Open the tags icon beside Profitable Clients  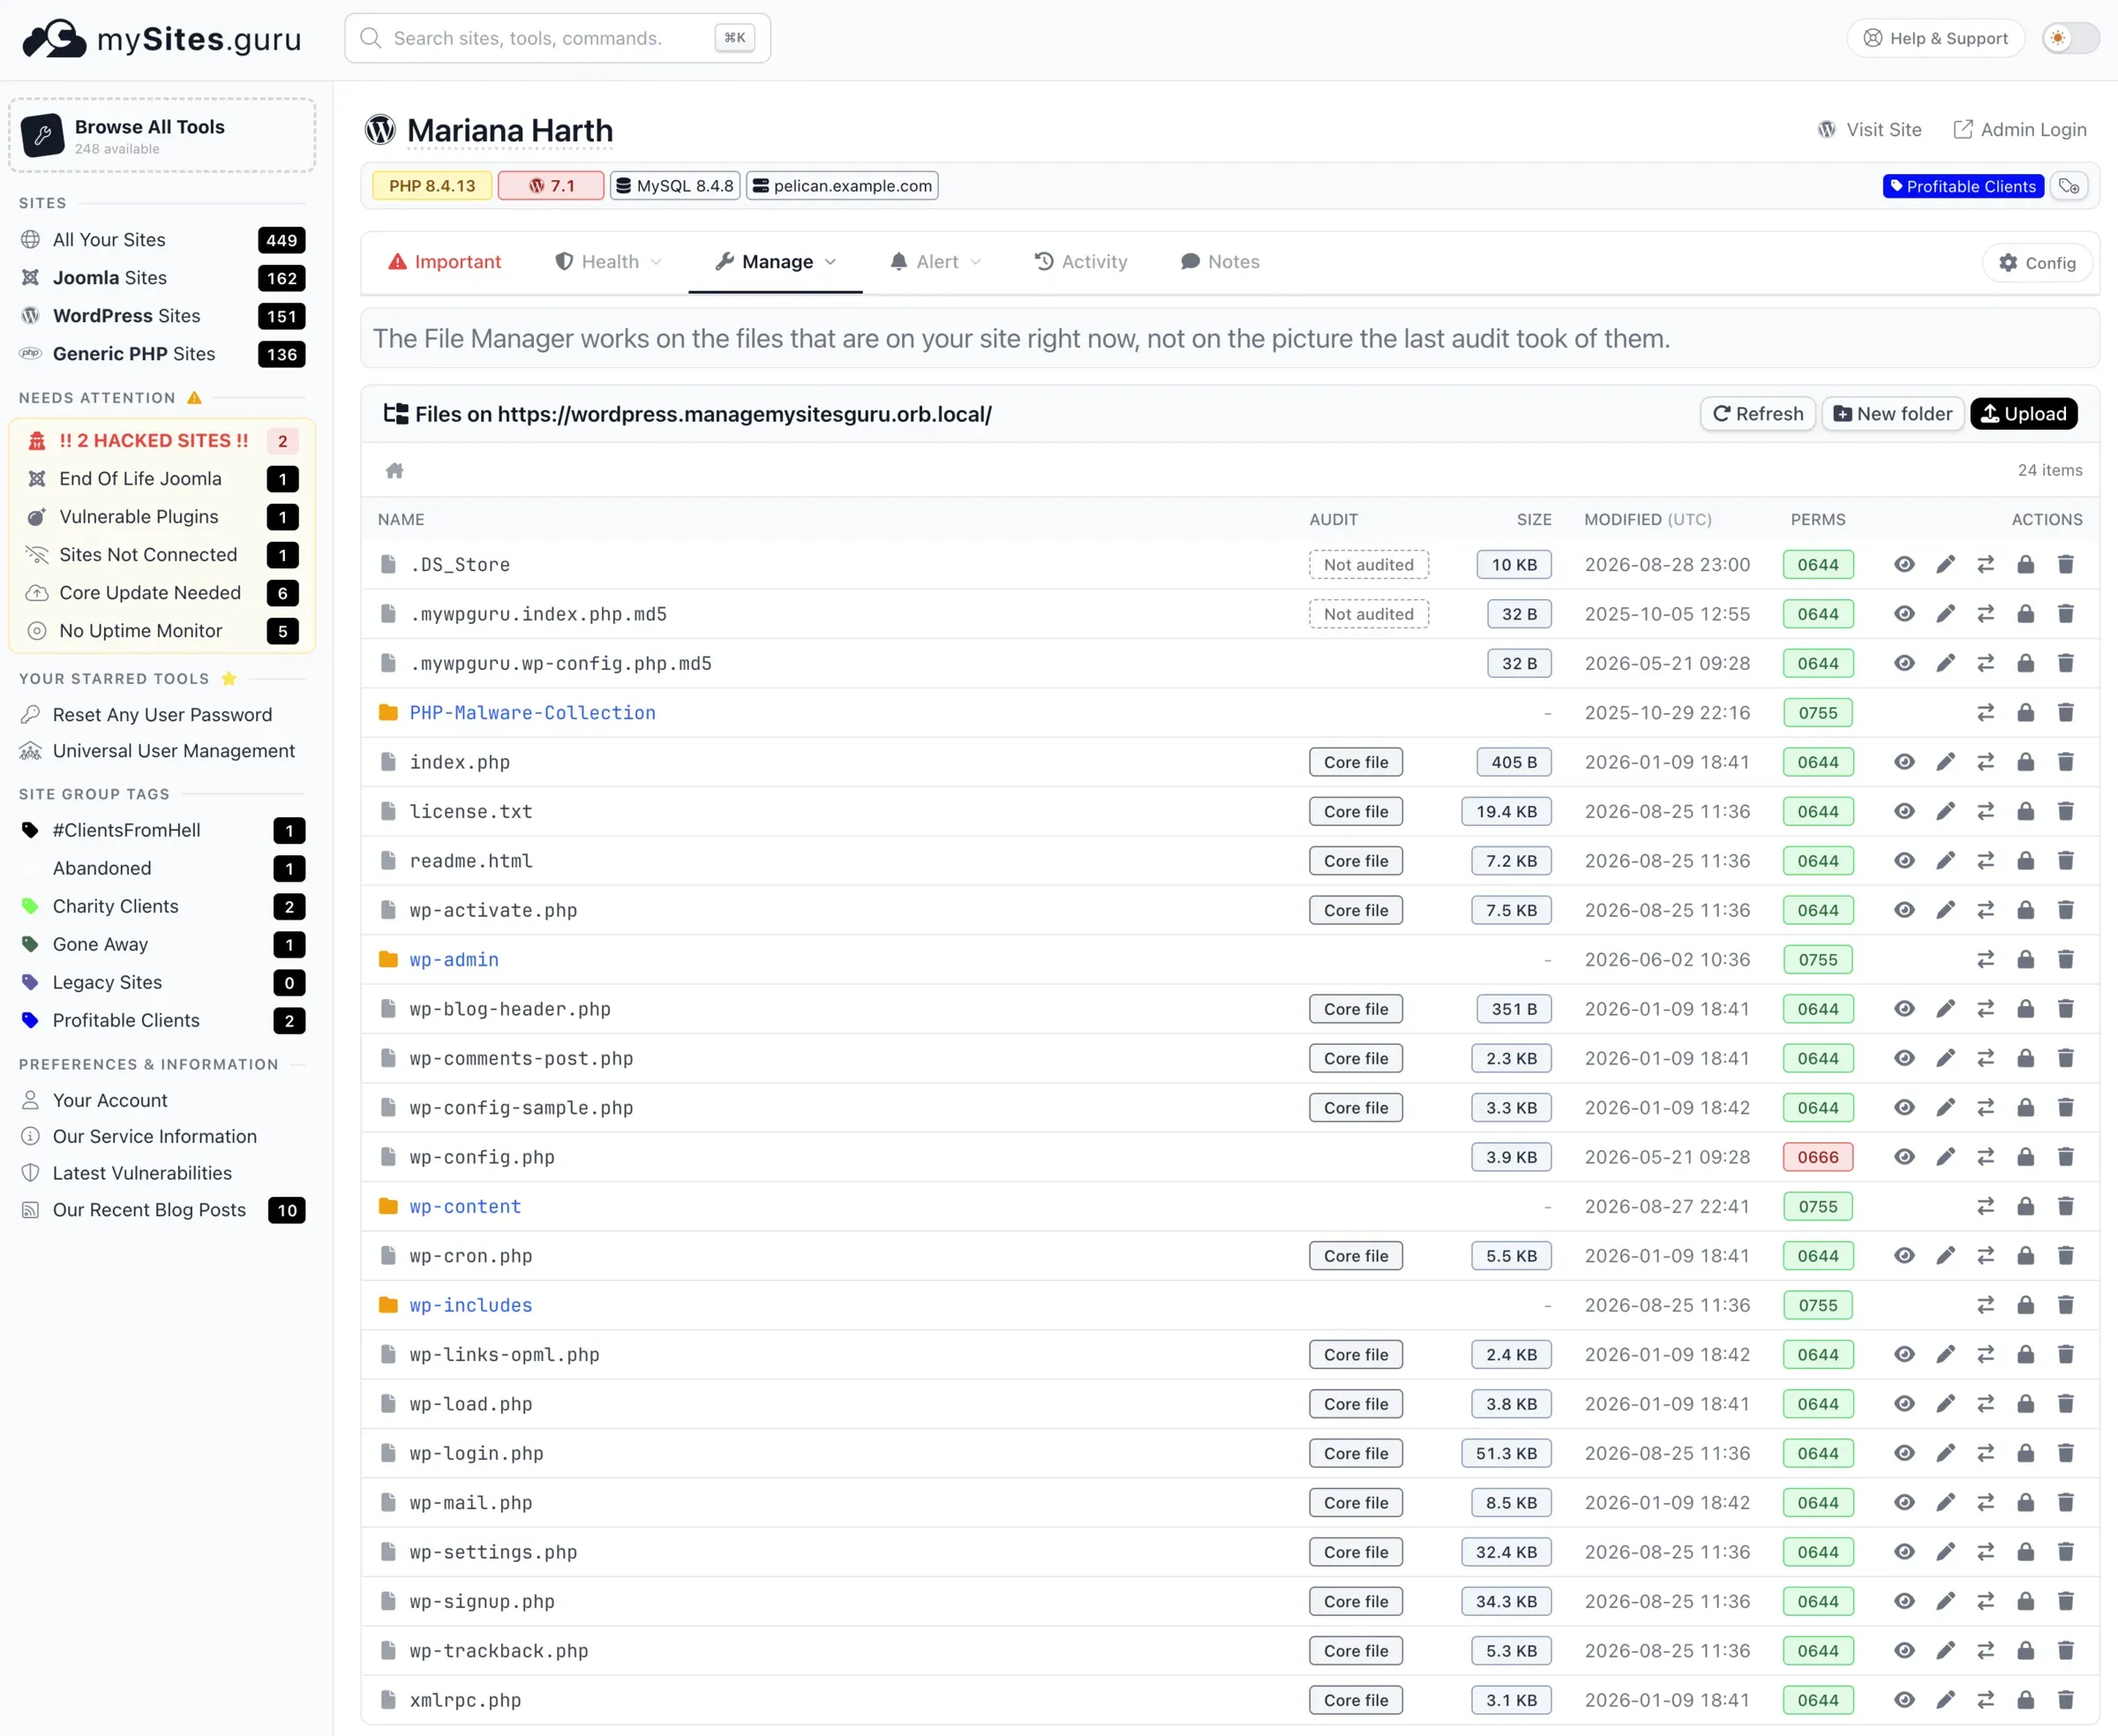click(2069, 186)
